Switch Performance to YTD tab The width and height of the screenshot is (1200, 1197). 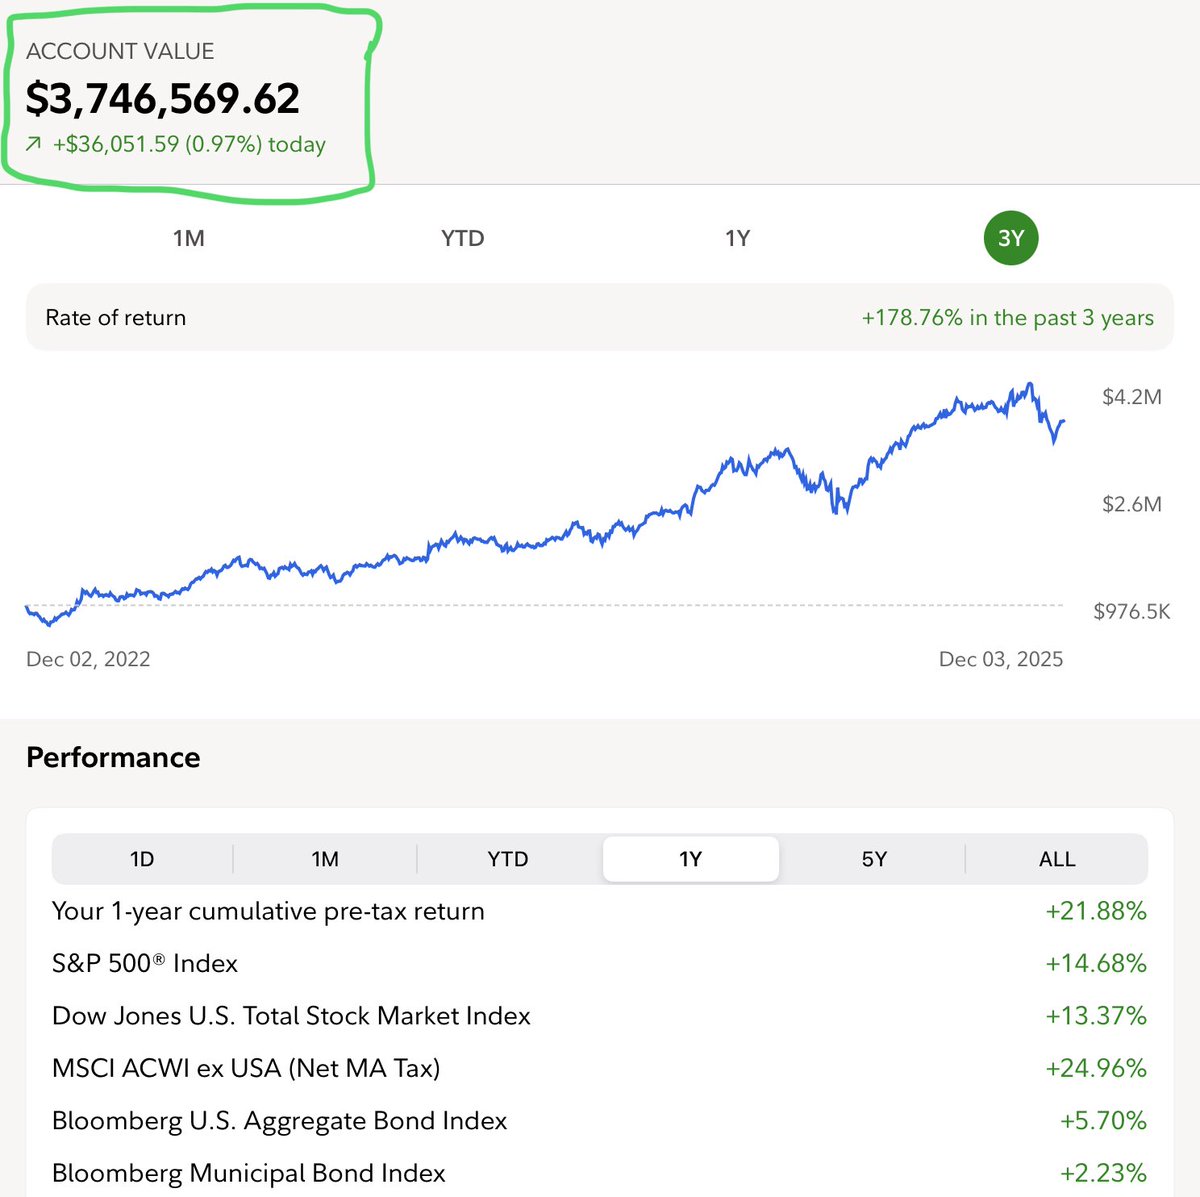point(508,859)
